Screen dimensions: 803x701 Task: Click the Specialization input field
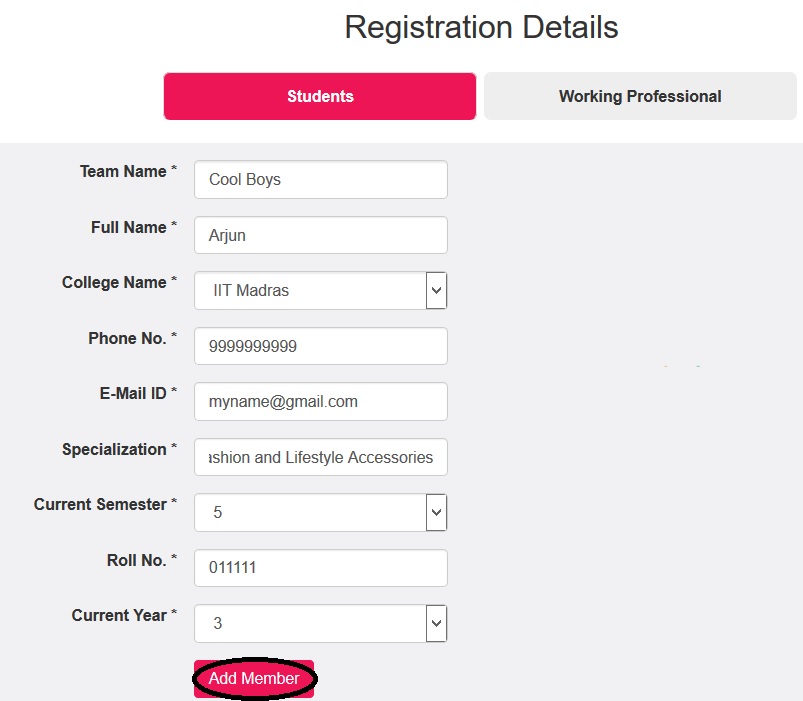[x=320, y=458]
